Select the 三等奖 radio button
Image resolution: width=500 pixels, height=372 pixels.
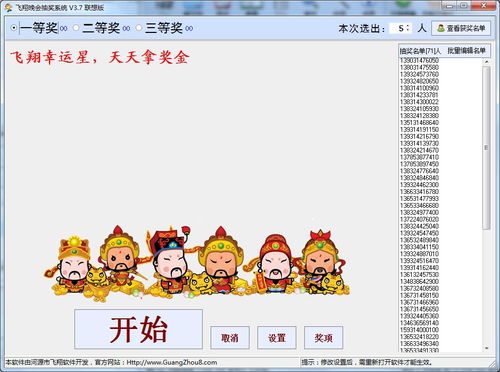coord(139,28)
